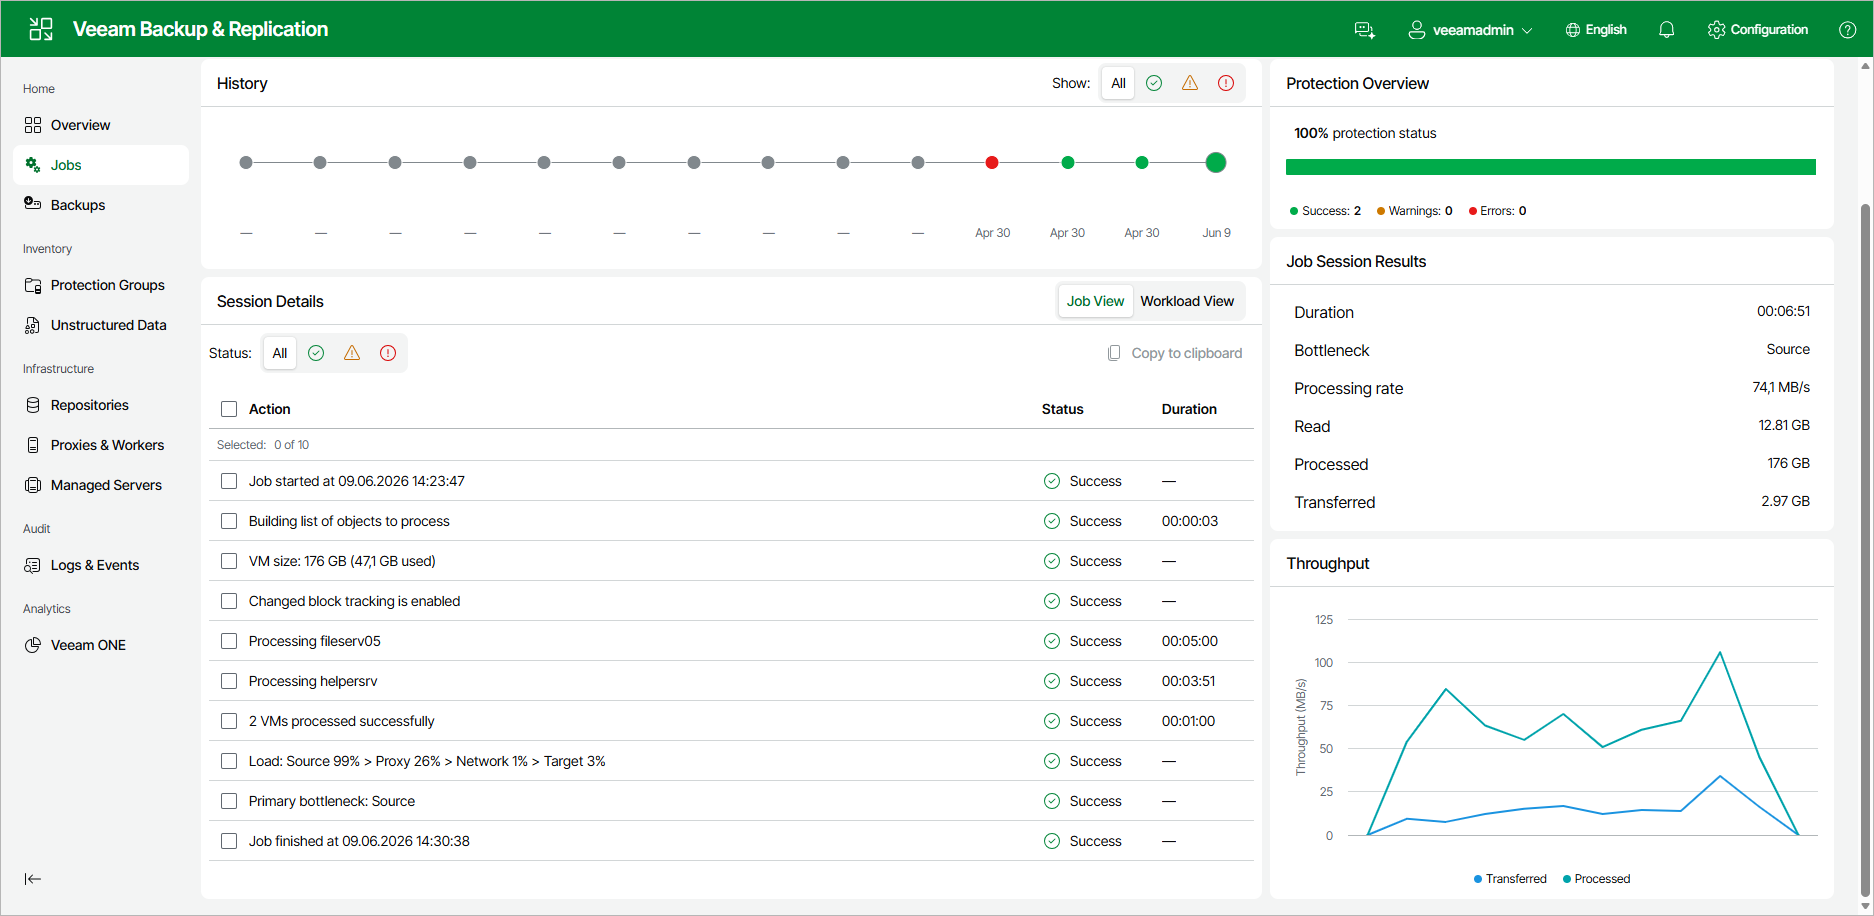Toggle the Processed legend in Throughput chart

click(1596, 879)
